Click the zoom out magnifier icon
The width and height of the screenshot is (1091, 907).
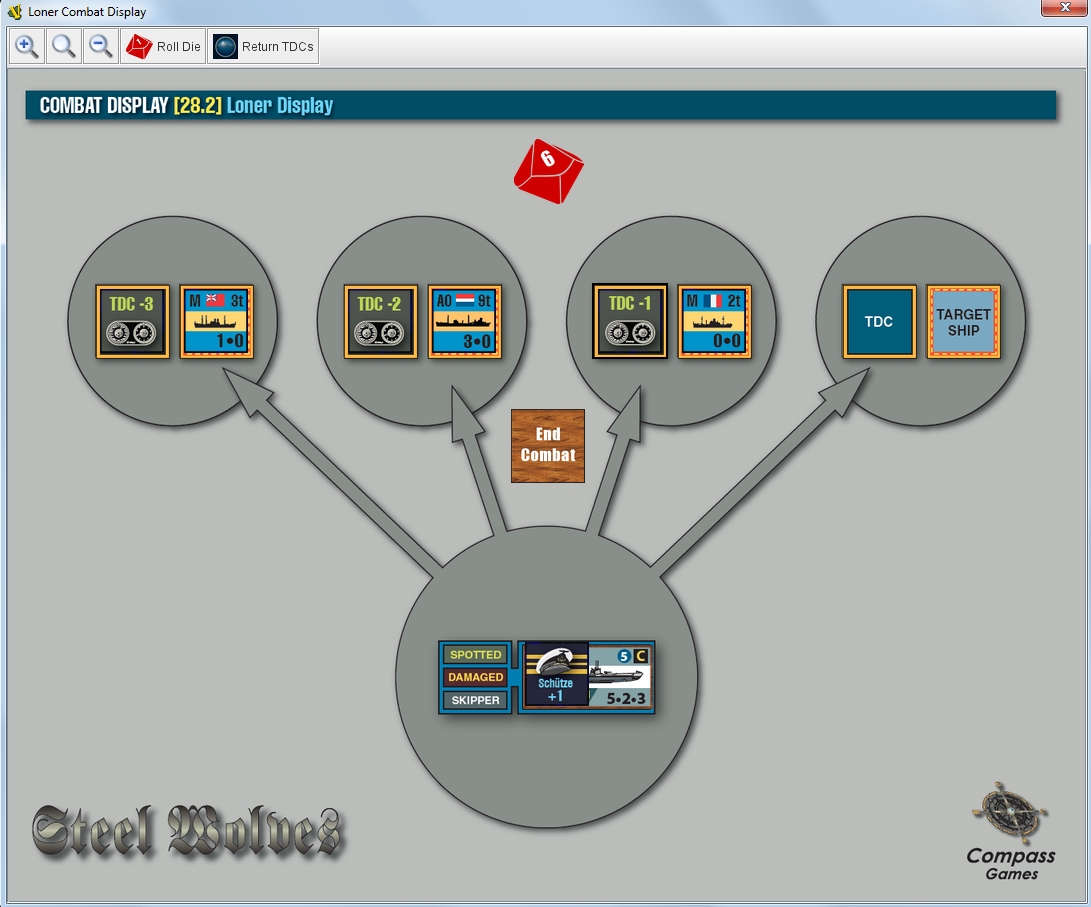pyautogui.click(x=101, y=47)
